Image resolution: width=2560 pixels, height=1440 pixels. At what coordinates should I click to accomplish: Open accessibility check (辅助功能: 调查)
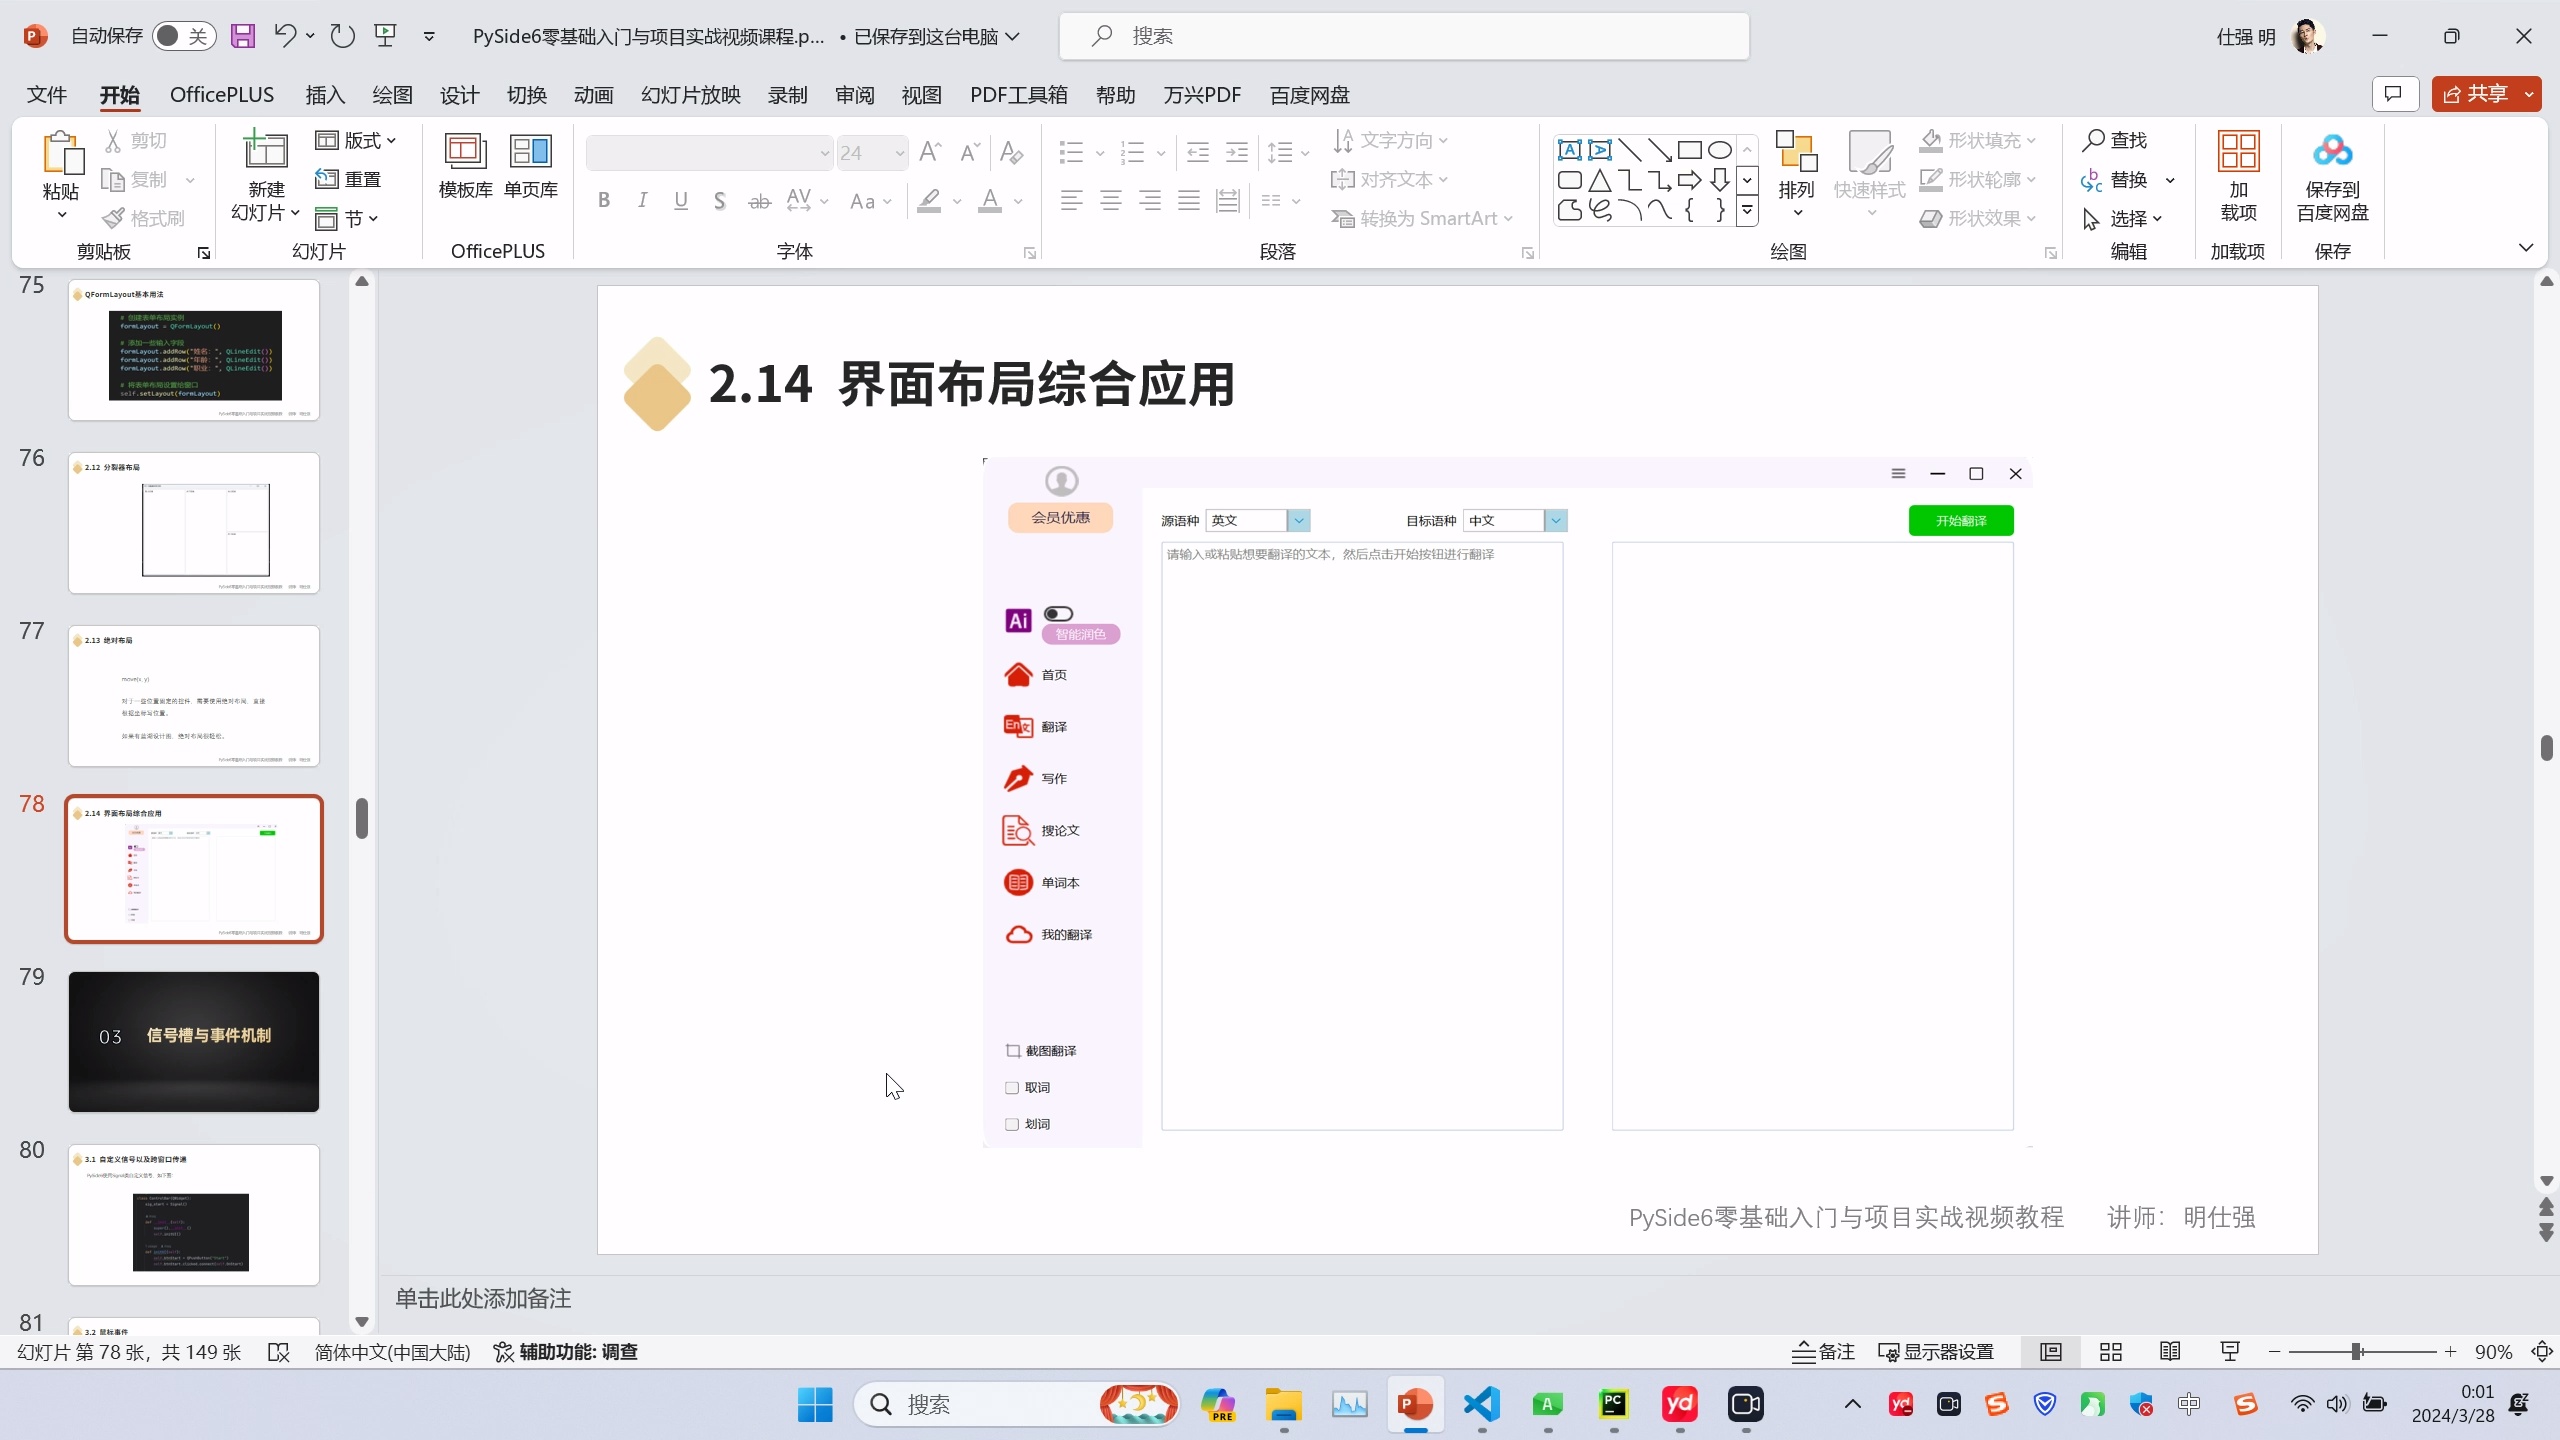(x=566, y=1352)
